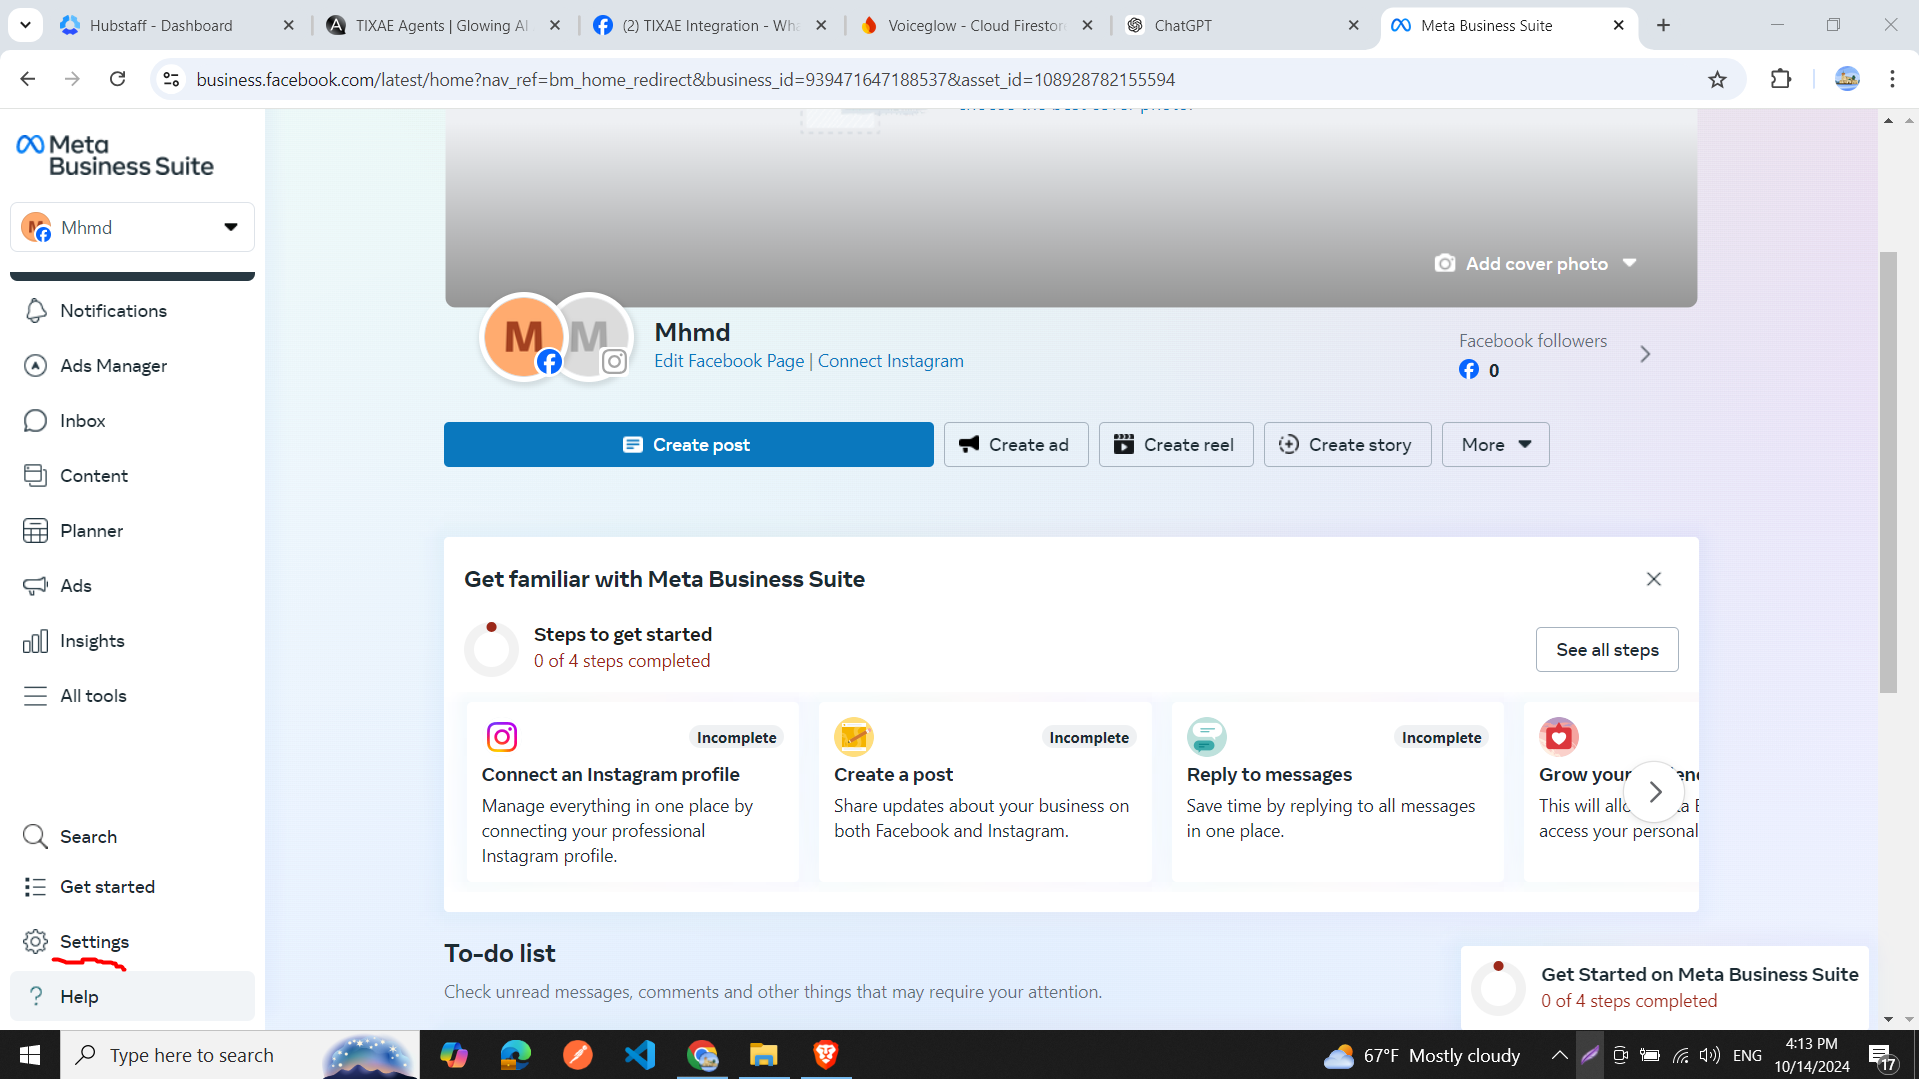Click Get Started floating progress ring
Screen dimensions: 1919x1079
(1498, 987)
